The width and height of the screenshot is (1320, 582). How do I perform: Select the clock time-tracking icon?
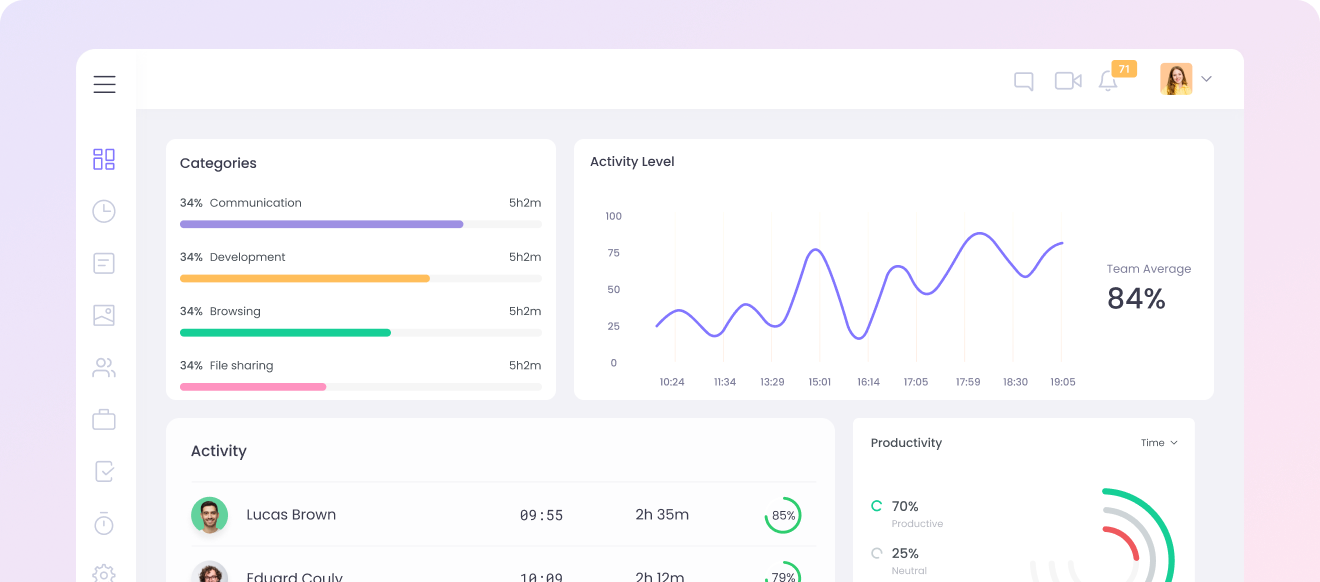click(x=103, y=211)
